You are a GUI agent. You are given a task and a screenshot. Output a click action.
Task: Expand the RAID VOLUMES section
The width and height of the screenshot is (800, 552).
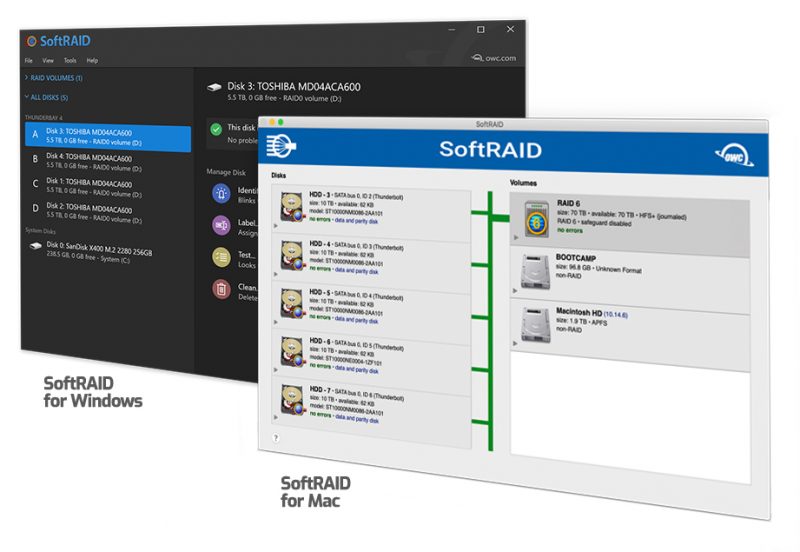53,77
